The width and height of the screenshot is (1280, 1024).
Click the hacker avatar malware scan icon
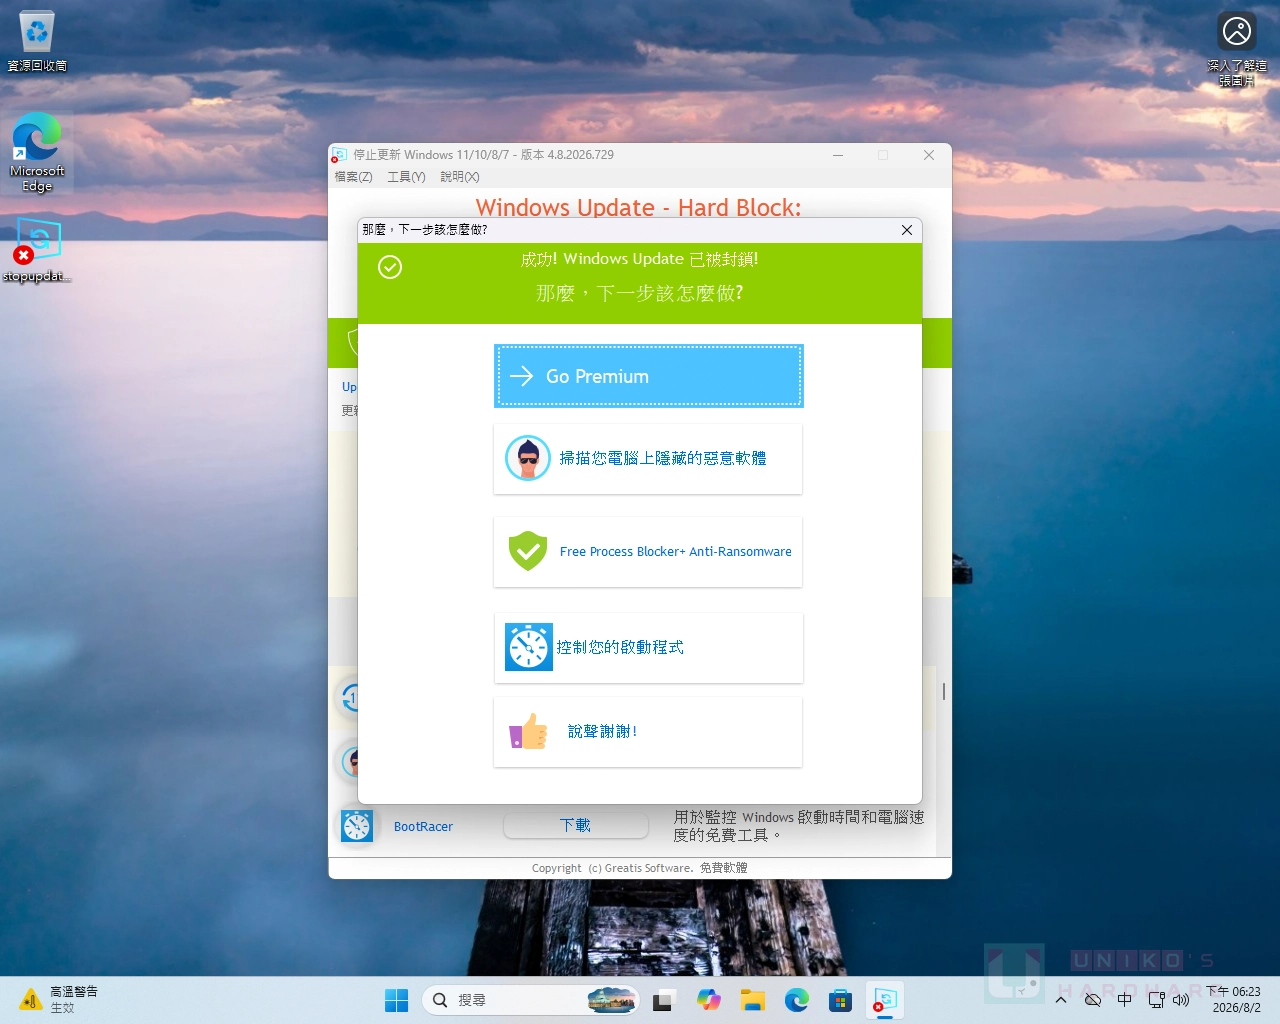(528, 458)
